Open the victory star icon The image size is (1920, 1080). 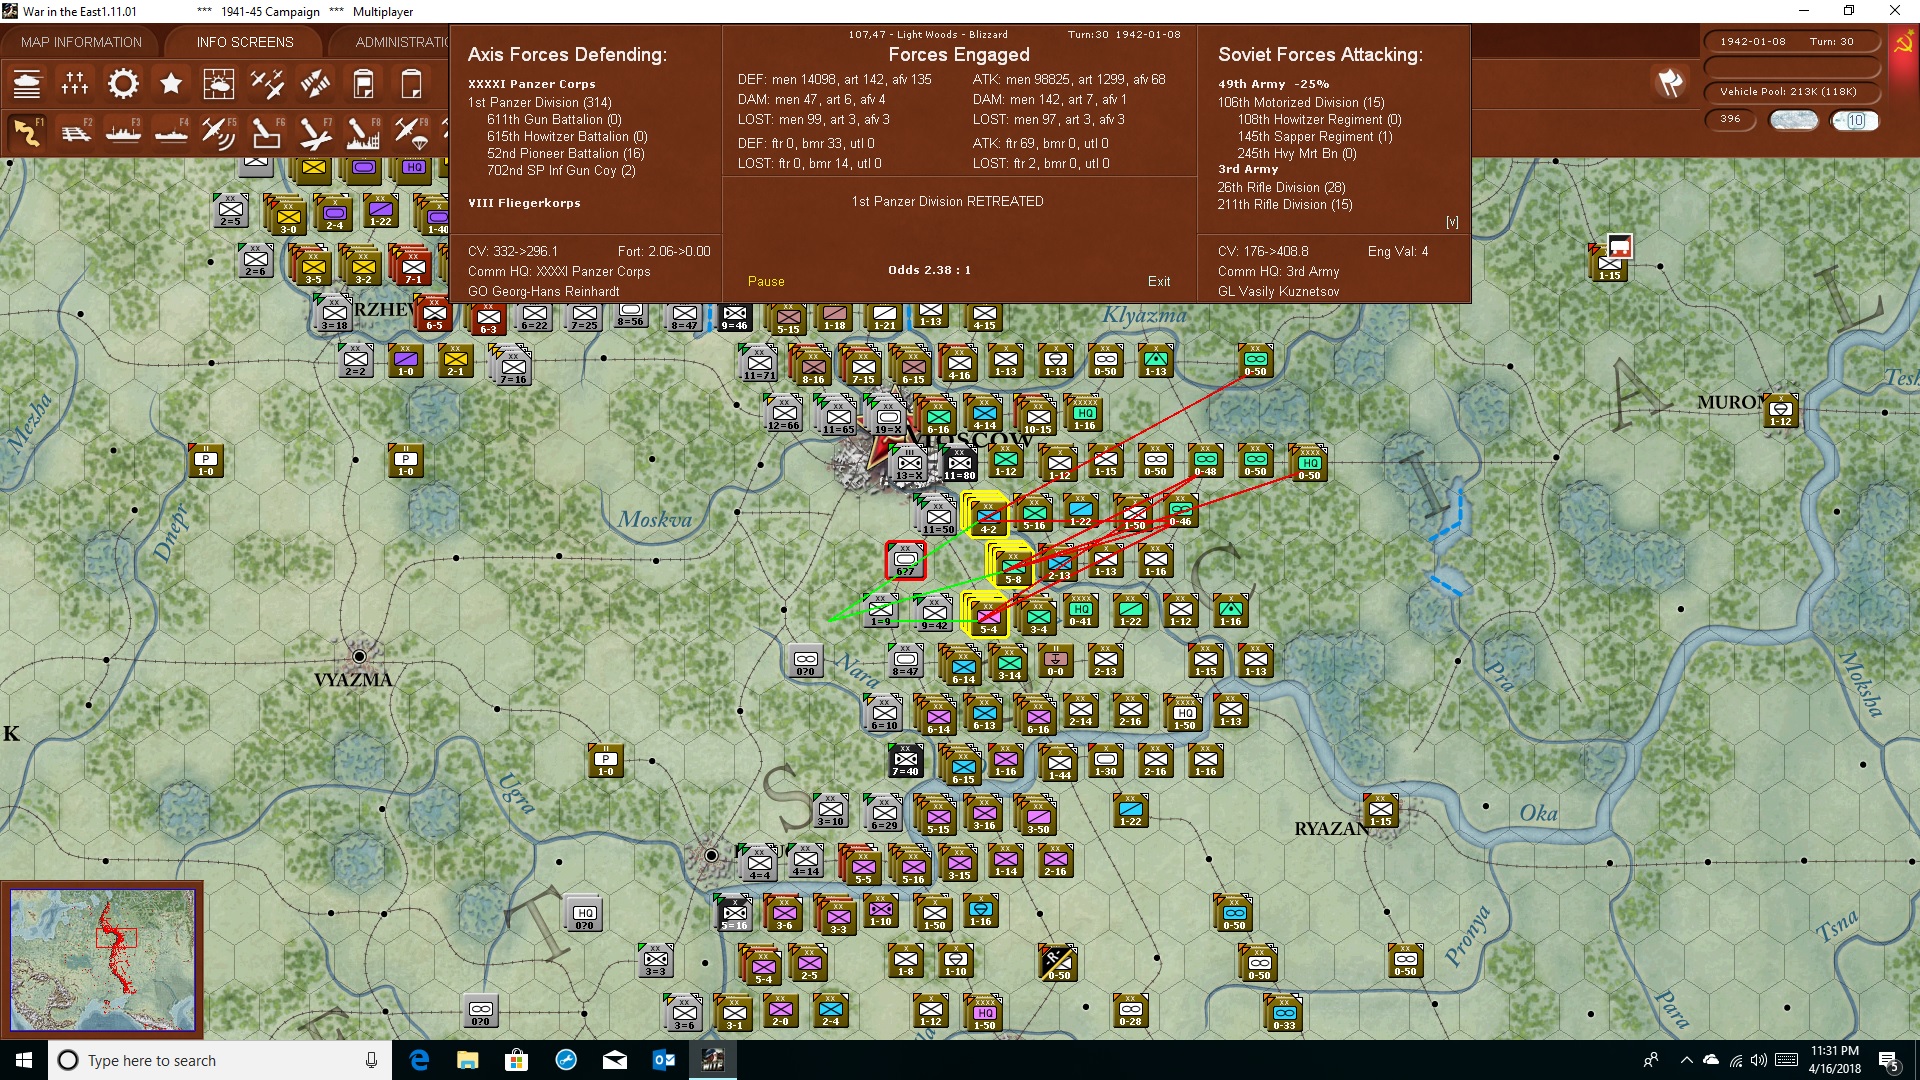171,84
